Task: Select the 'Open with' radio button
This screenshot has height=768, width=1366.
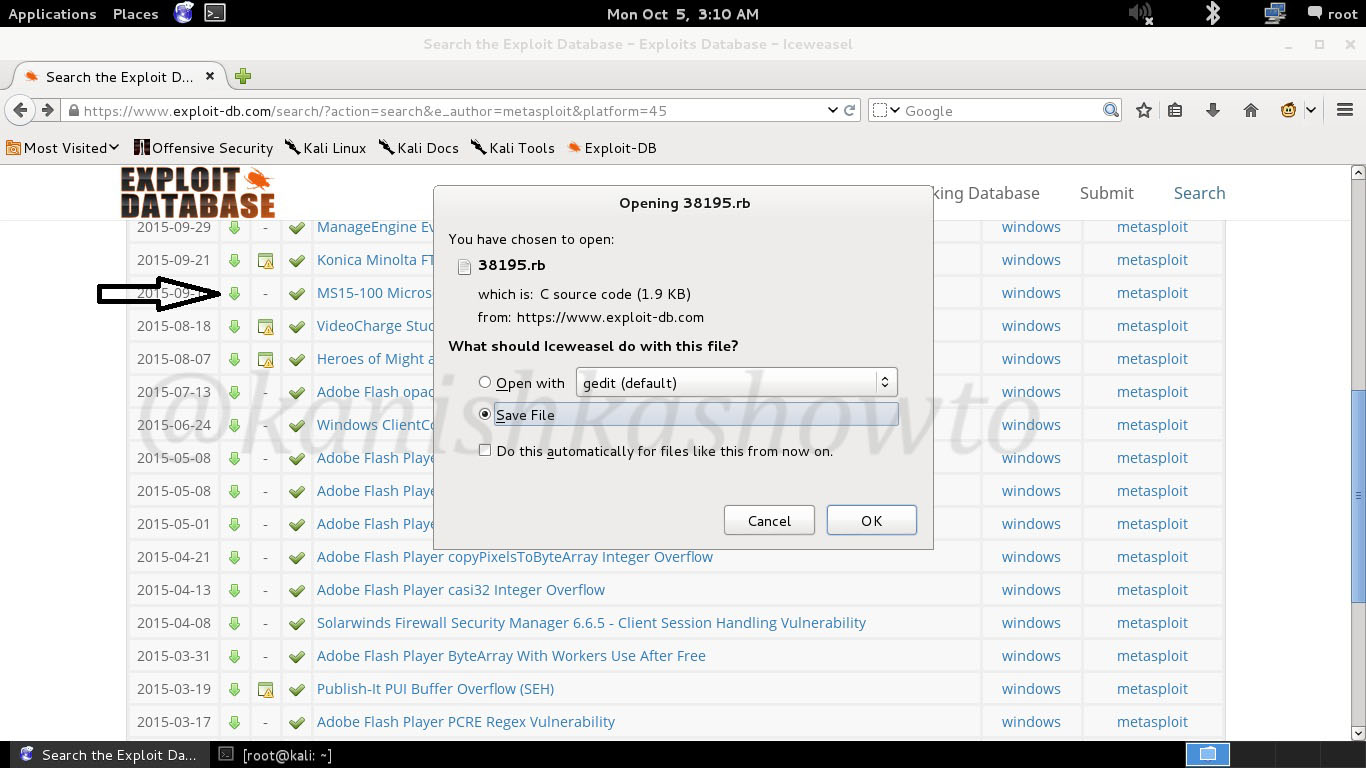Action: pos(485,382)
